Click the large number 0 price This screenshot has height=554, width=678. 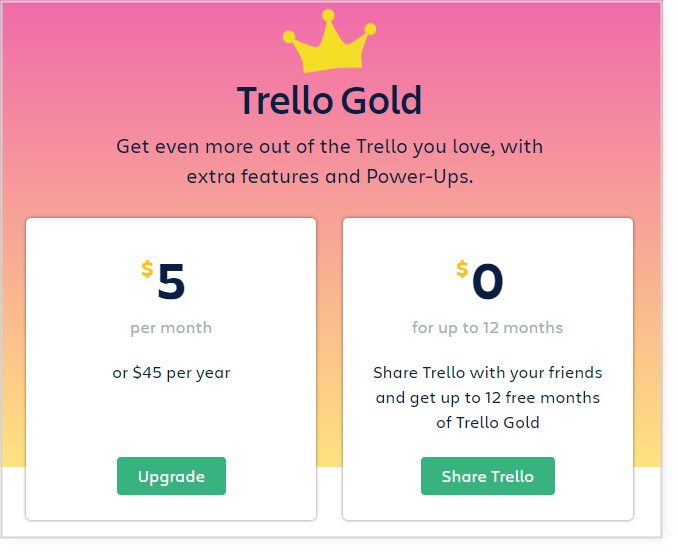tap(487, 282)
